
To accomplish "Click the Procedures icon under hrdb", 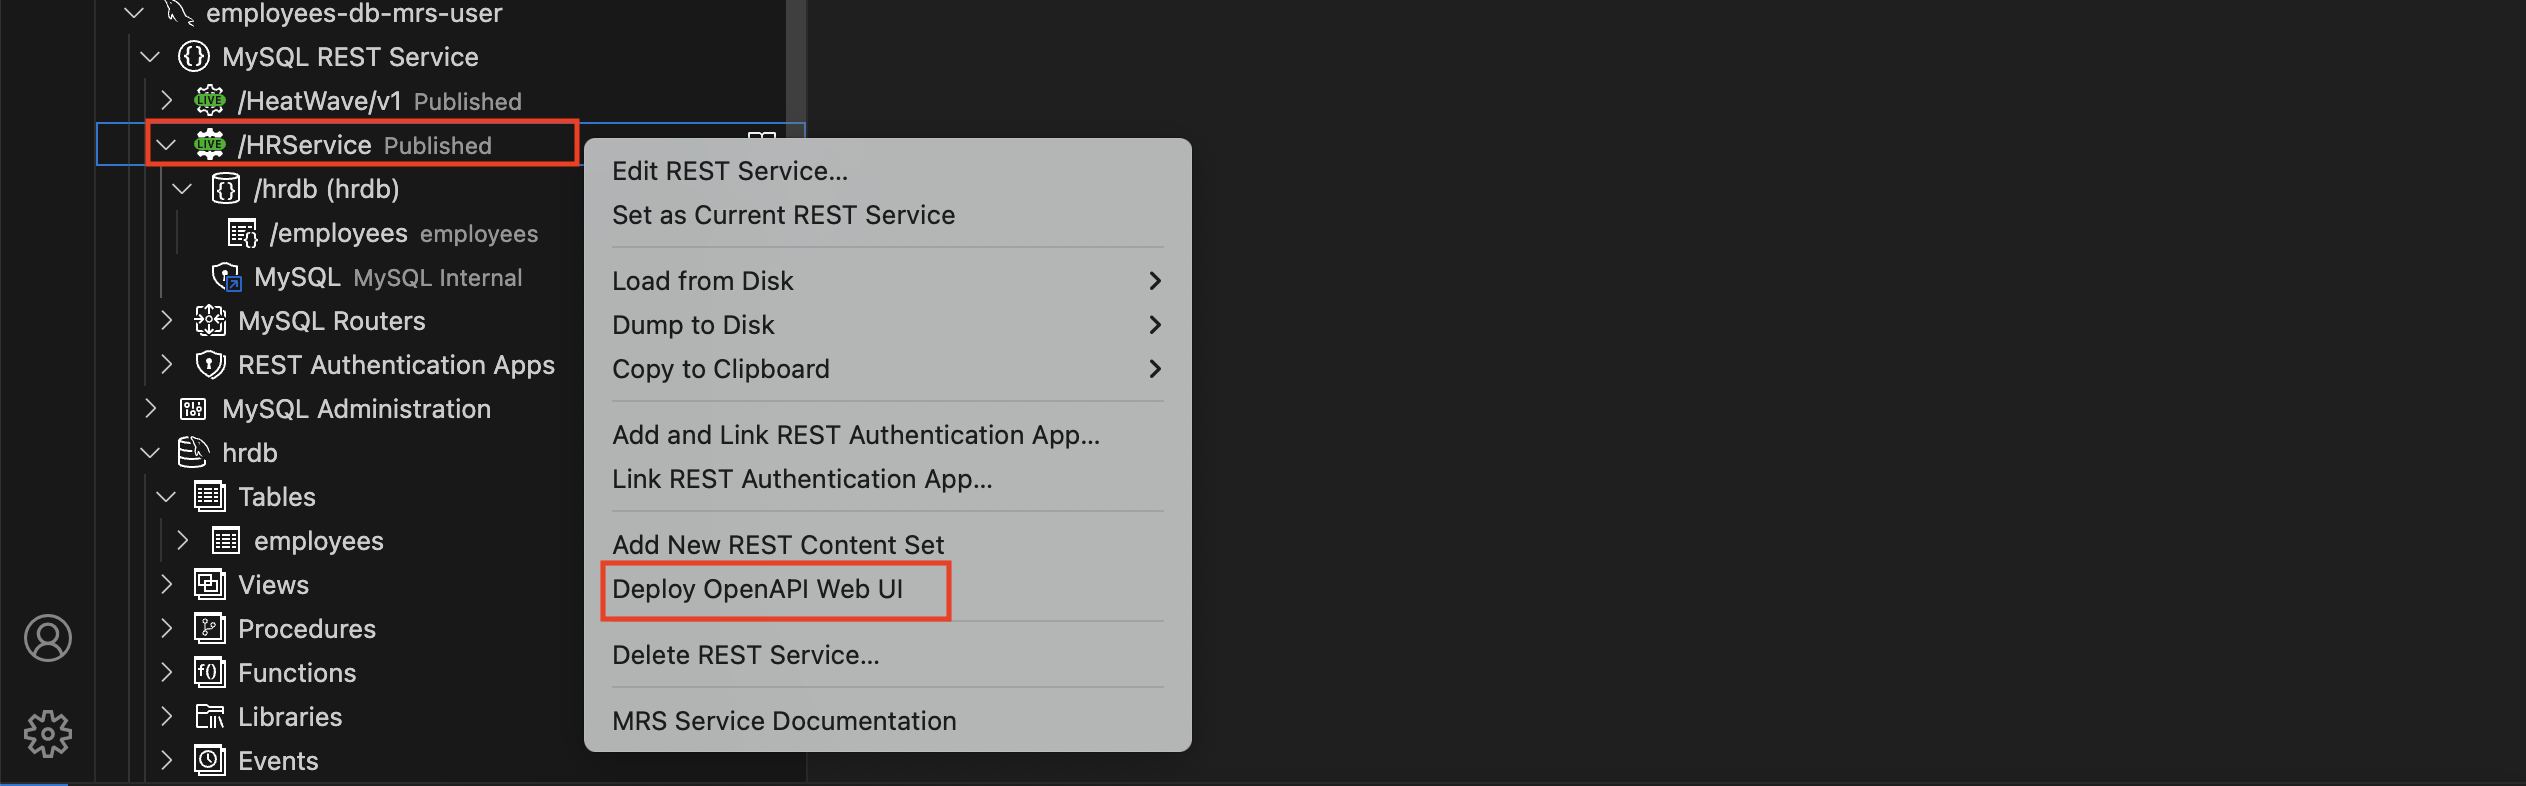I will (209, 628).
